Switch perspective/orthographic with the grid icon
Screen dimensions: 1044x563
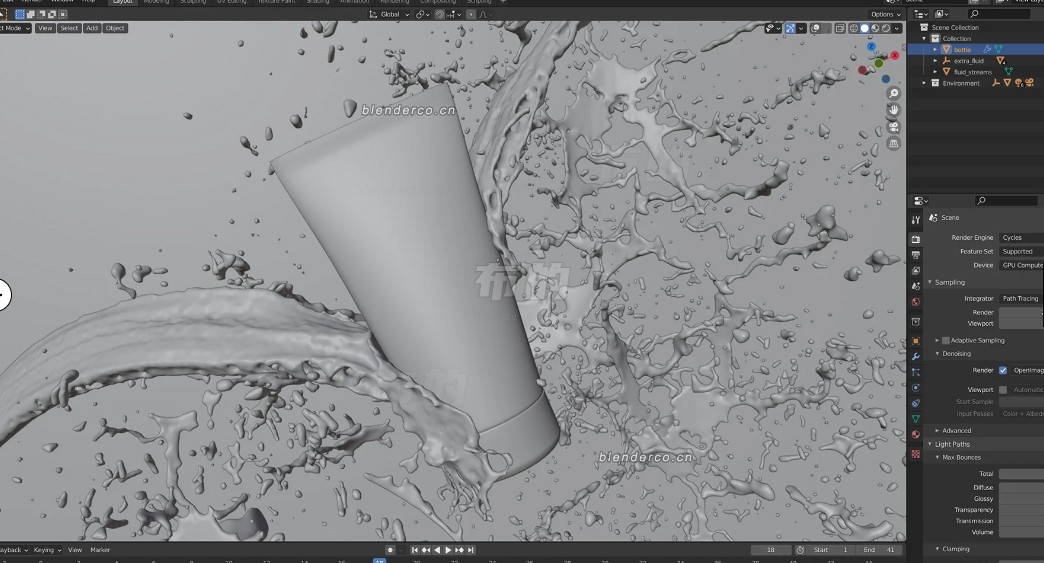coord(894,143)
